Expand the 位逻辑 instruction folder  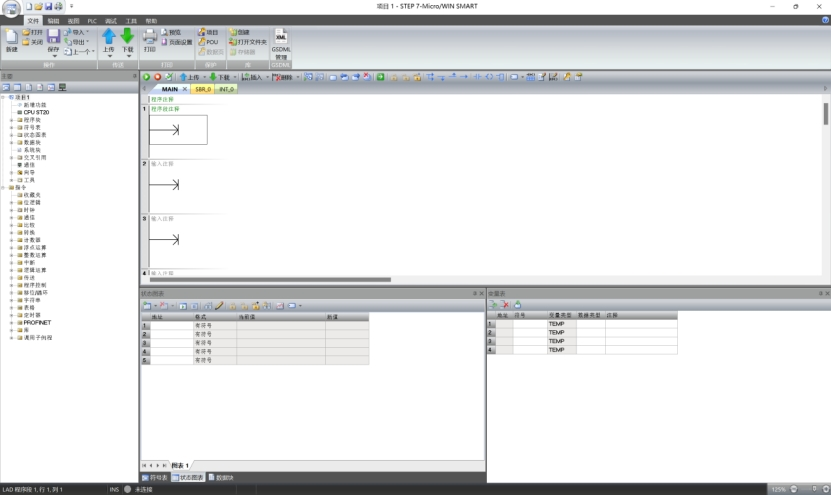[11, 203]
